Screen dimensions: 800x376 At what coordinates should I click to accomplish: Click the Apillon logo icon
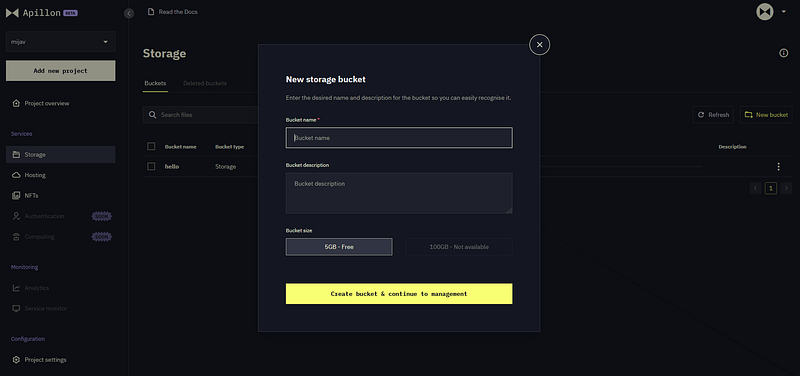pyautogui.click(x=12, y=13)
